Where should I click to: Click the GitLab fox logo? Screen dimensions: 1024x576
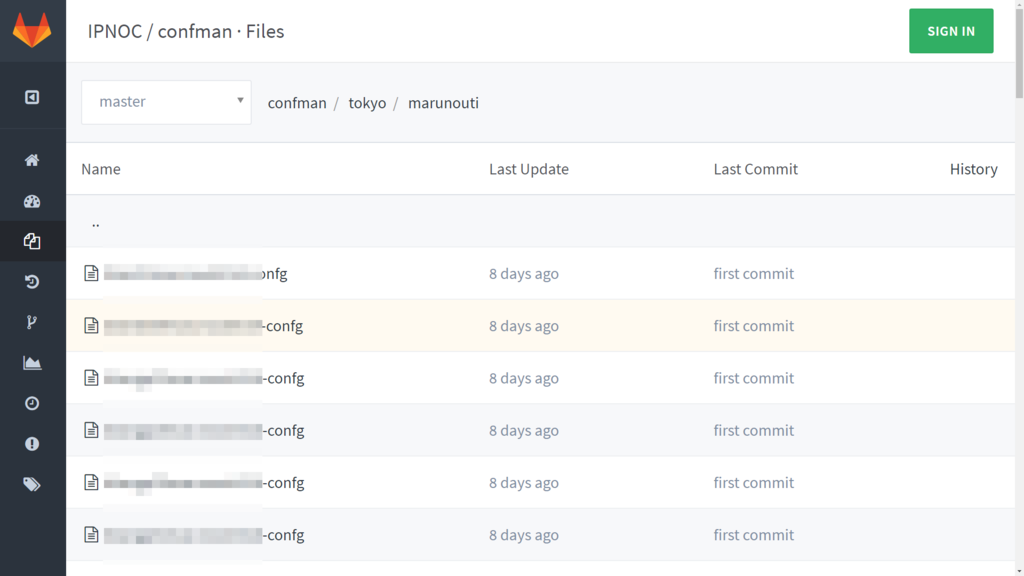click(32, 30)
